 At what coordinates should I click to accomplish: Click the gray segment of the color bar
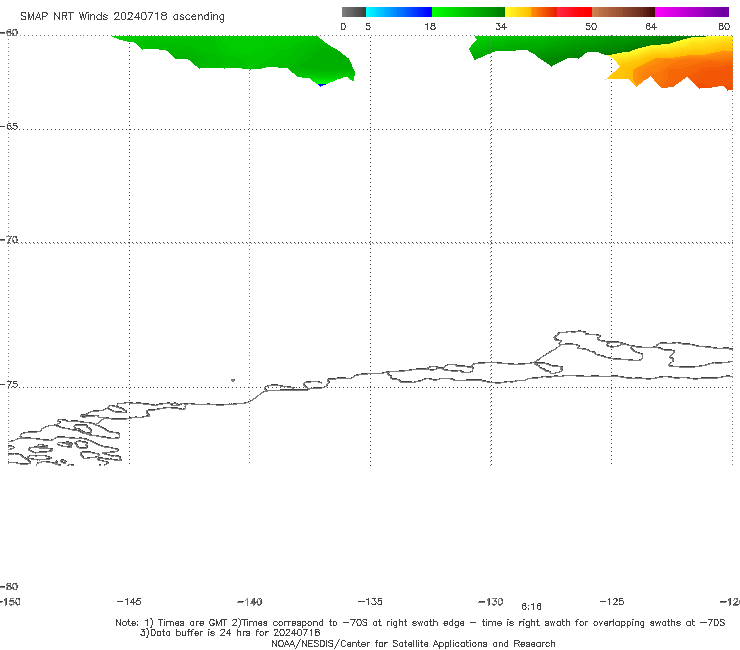click(x=354, y=12)
